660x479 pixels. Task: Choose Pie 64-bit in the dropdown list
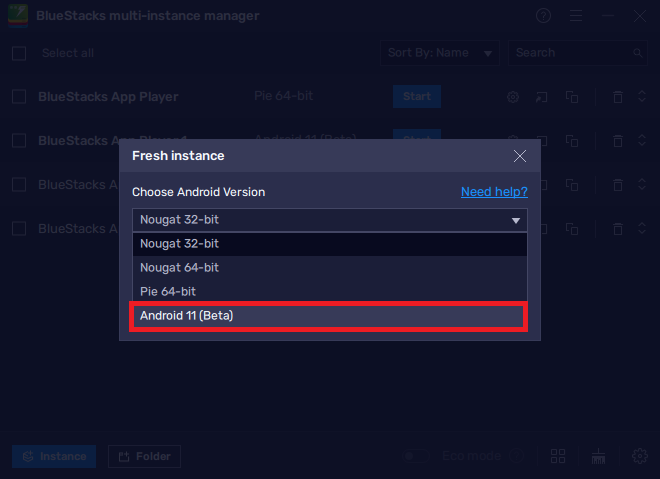tap(330, 291)
